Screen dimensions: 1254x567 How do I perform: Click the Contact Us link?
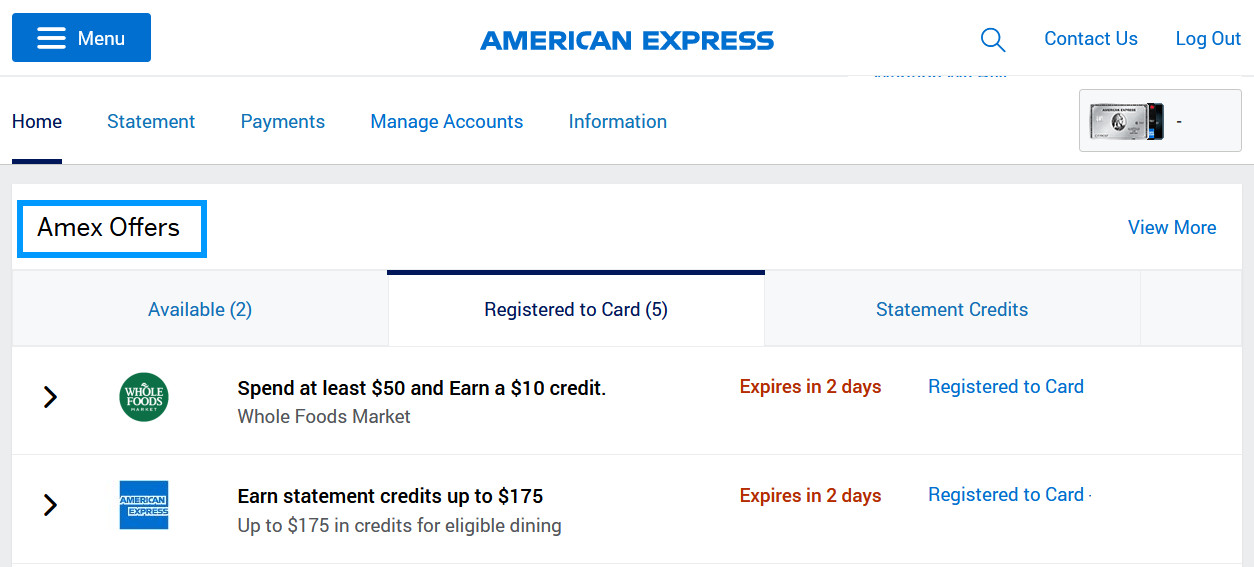coord(1091,39)
